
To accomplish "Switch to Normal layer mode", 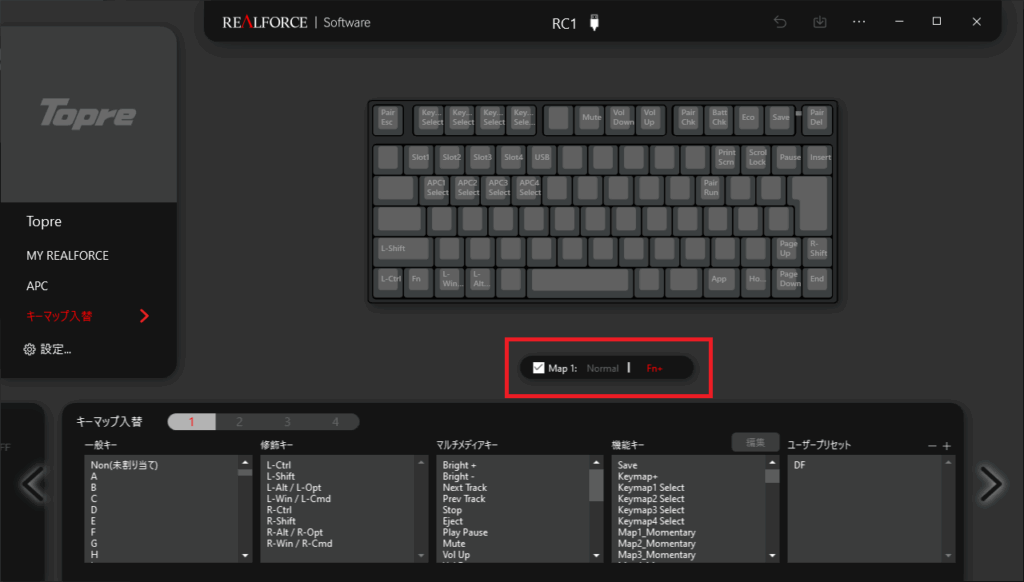I will coord(602,369).
